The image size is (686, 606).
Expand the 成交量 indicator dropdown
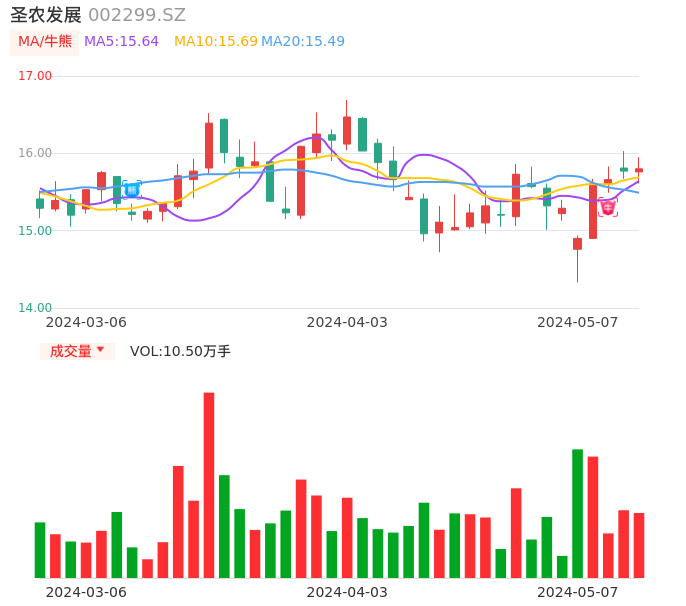(77, 351)
